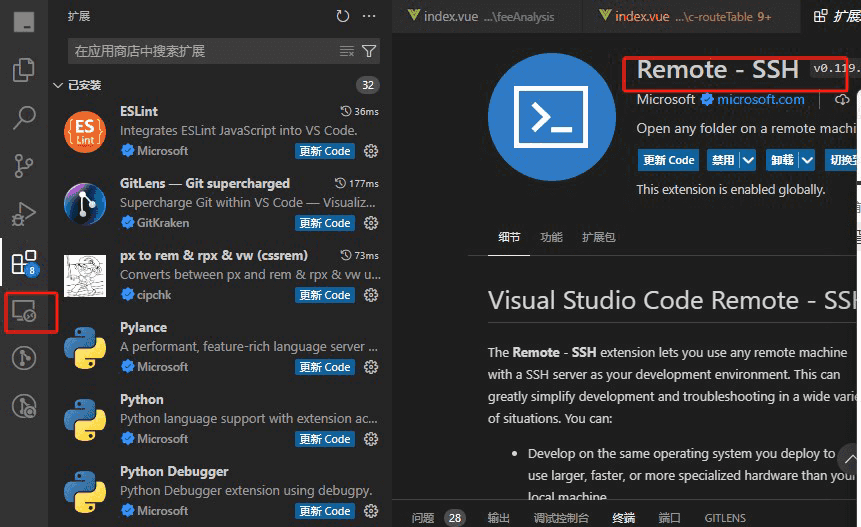Select the Python Debugger extension icon
The height and width of the screenshot is (527, 861).
pos(85,491)
